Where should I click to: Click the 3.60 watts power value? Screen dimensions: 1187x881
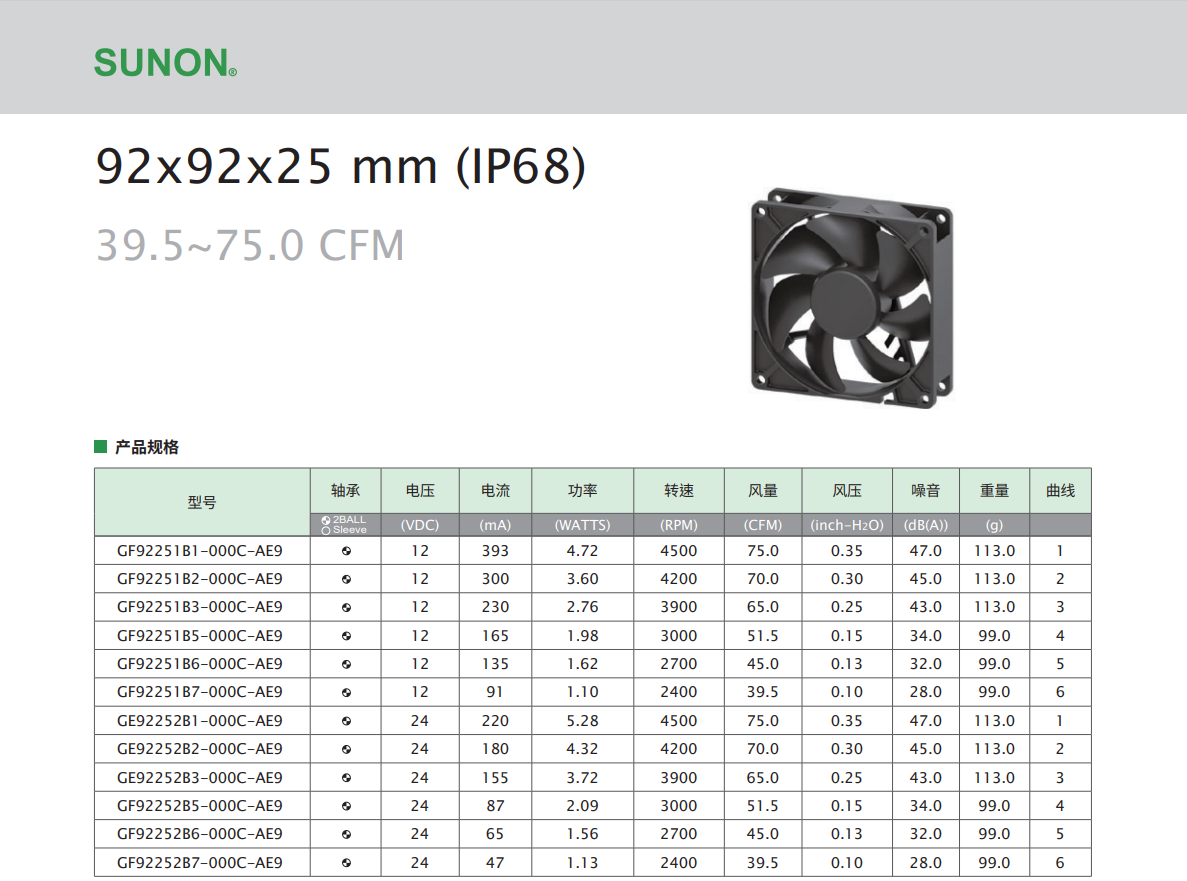[583, 579]
